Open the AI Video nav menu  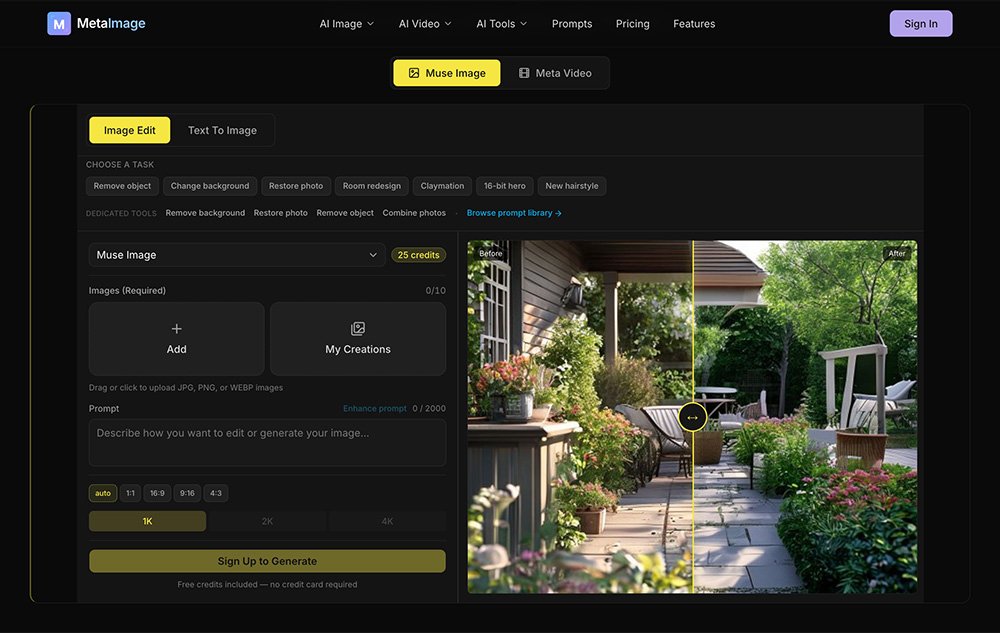click(x=425, y=24)
